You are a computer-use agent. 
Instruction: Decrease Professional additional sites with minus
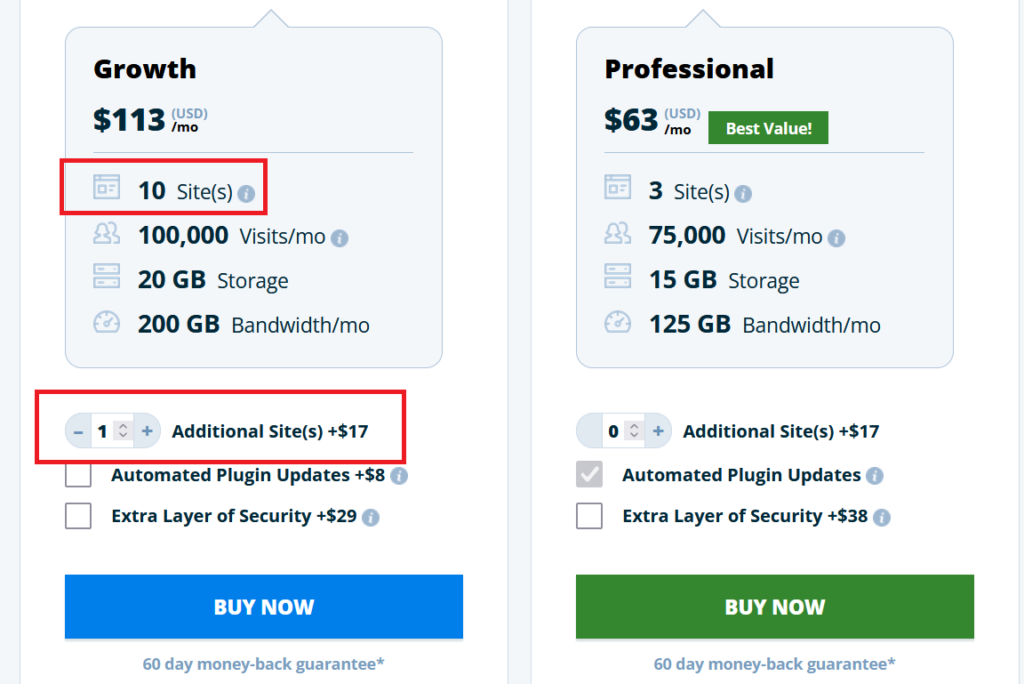click(590, 432)
